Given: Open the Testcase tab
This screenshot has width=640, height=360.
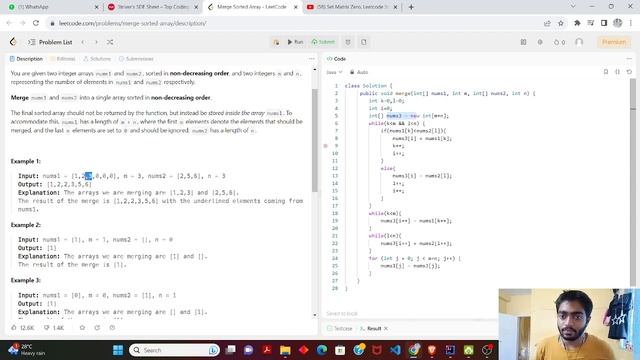Looking at the screenshot, I should click(x=340, y=329).
